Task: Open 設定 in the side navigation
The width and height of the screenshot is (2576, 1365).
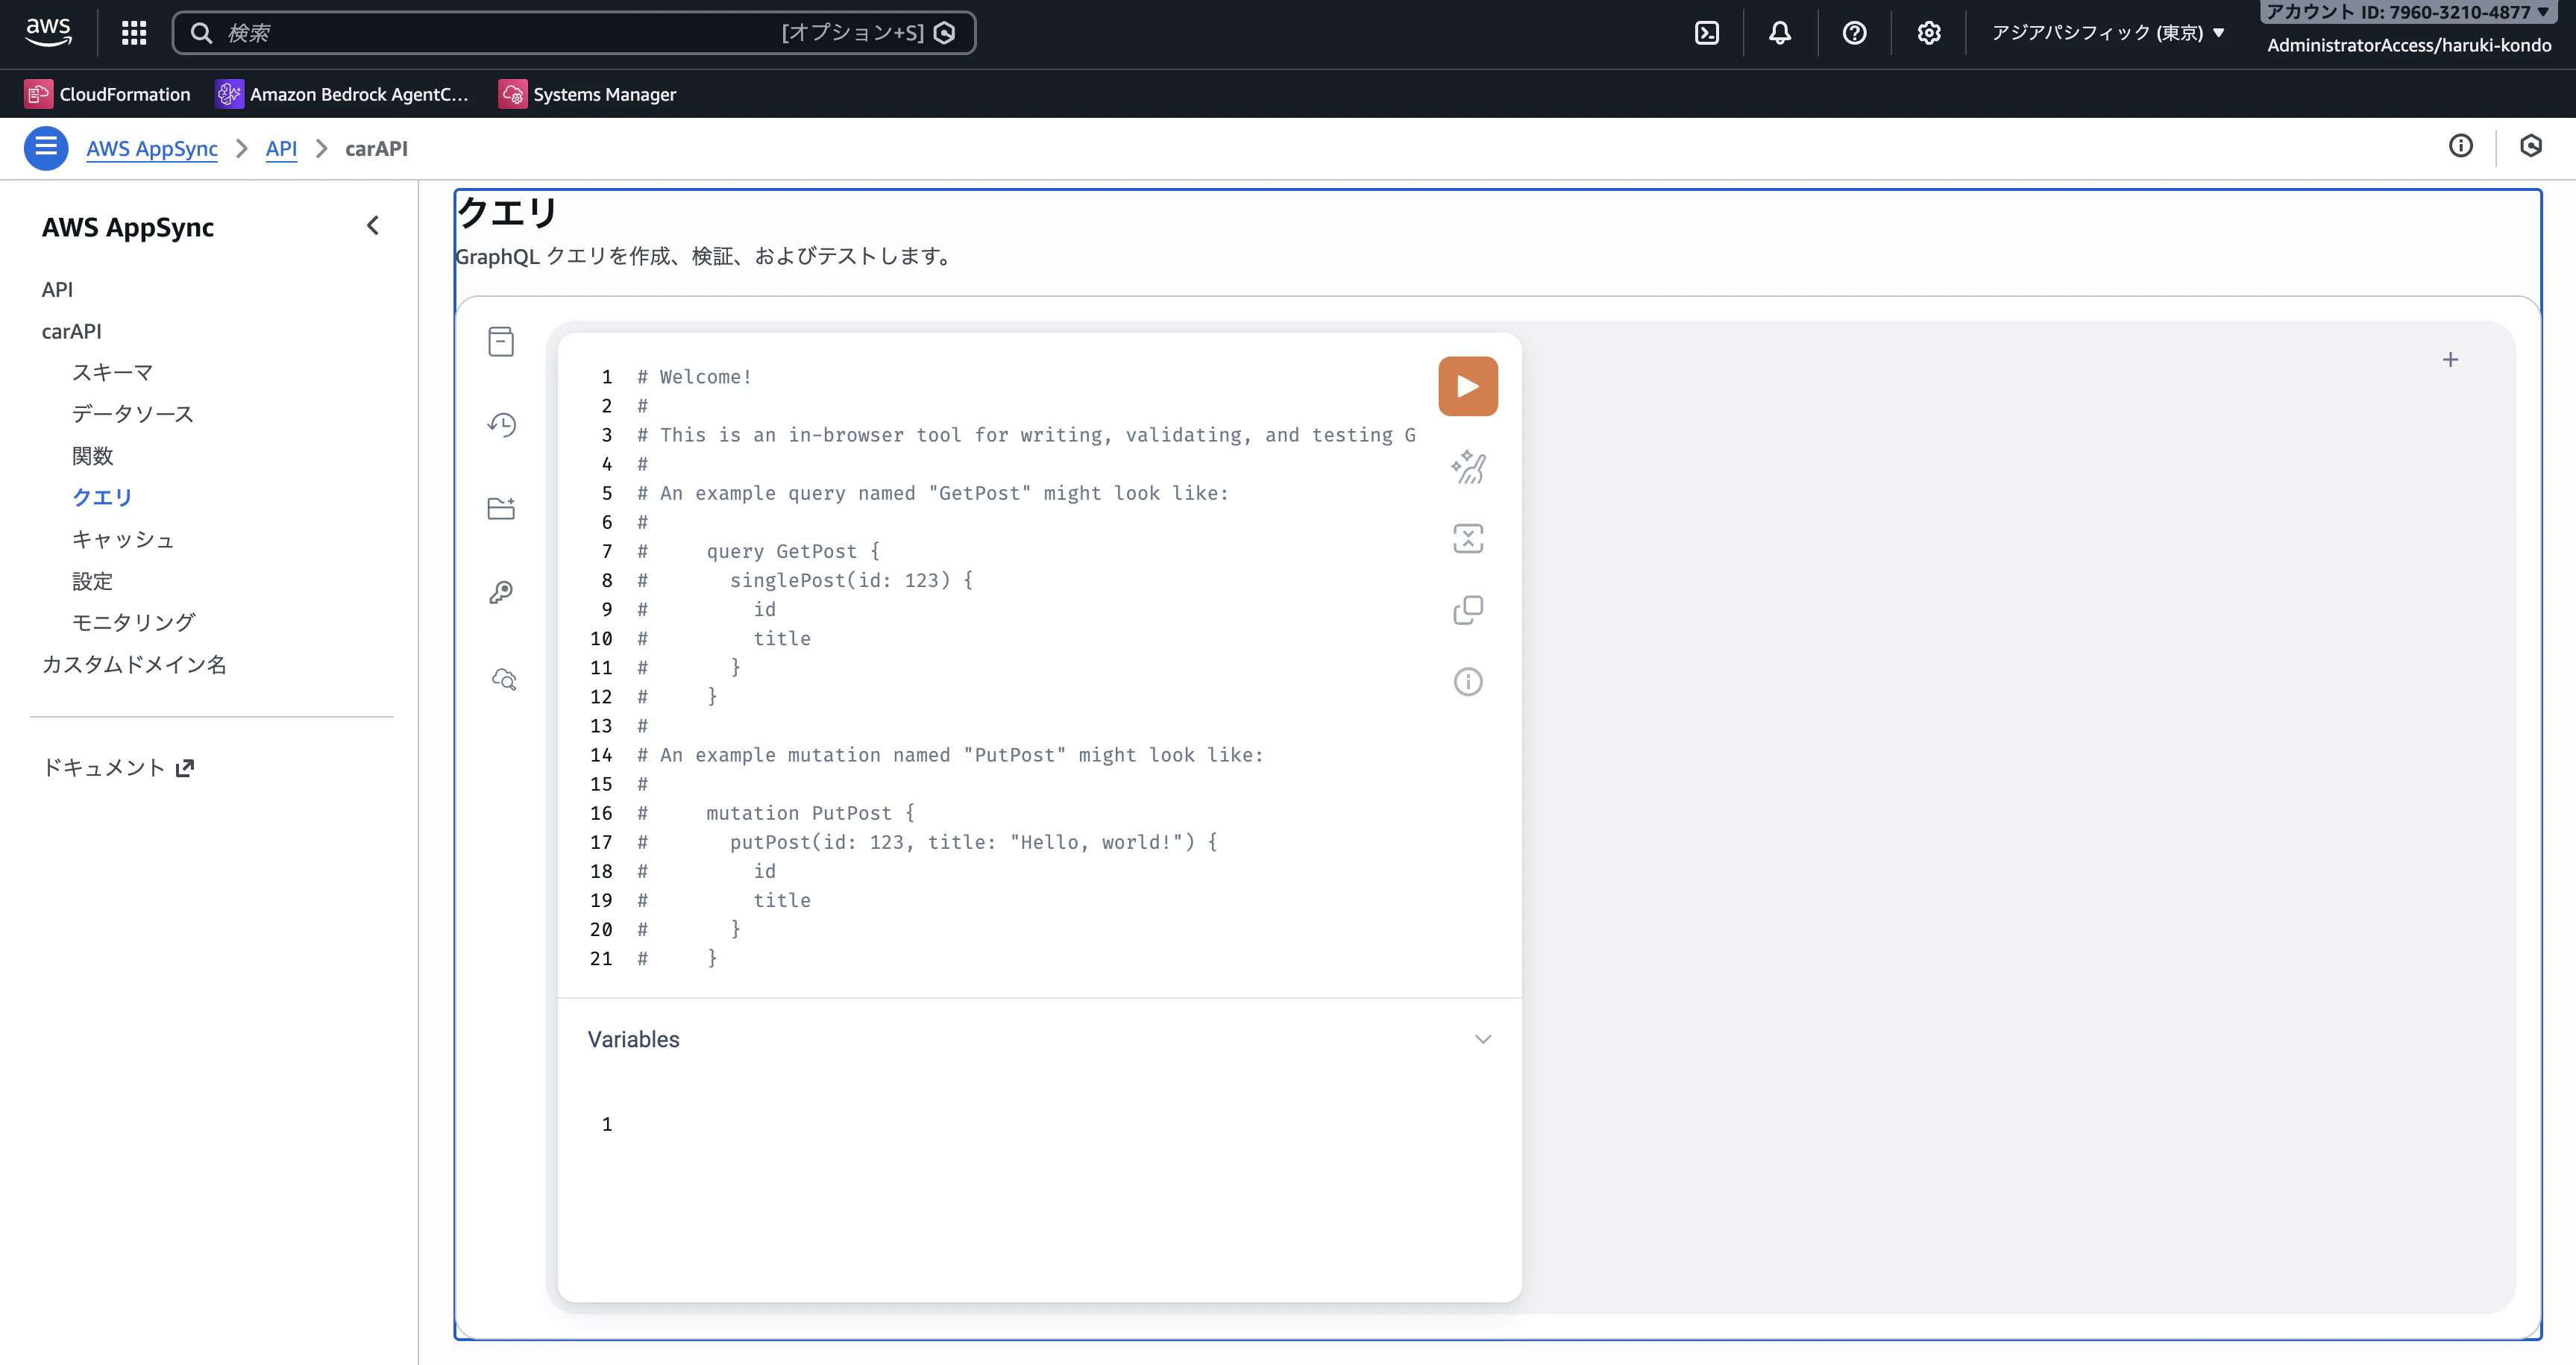Action: [x=92, y=581]
